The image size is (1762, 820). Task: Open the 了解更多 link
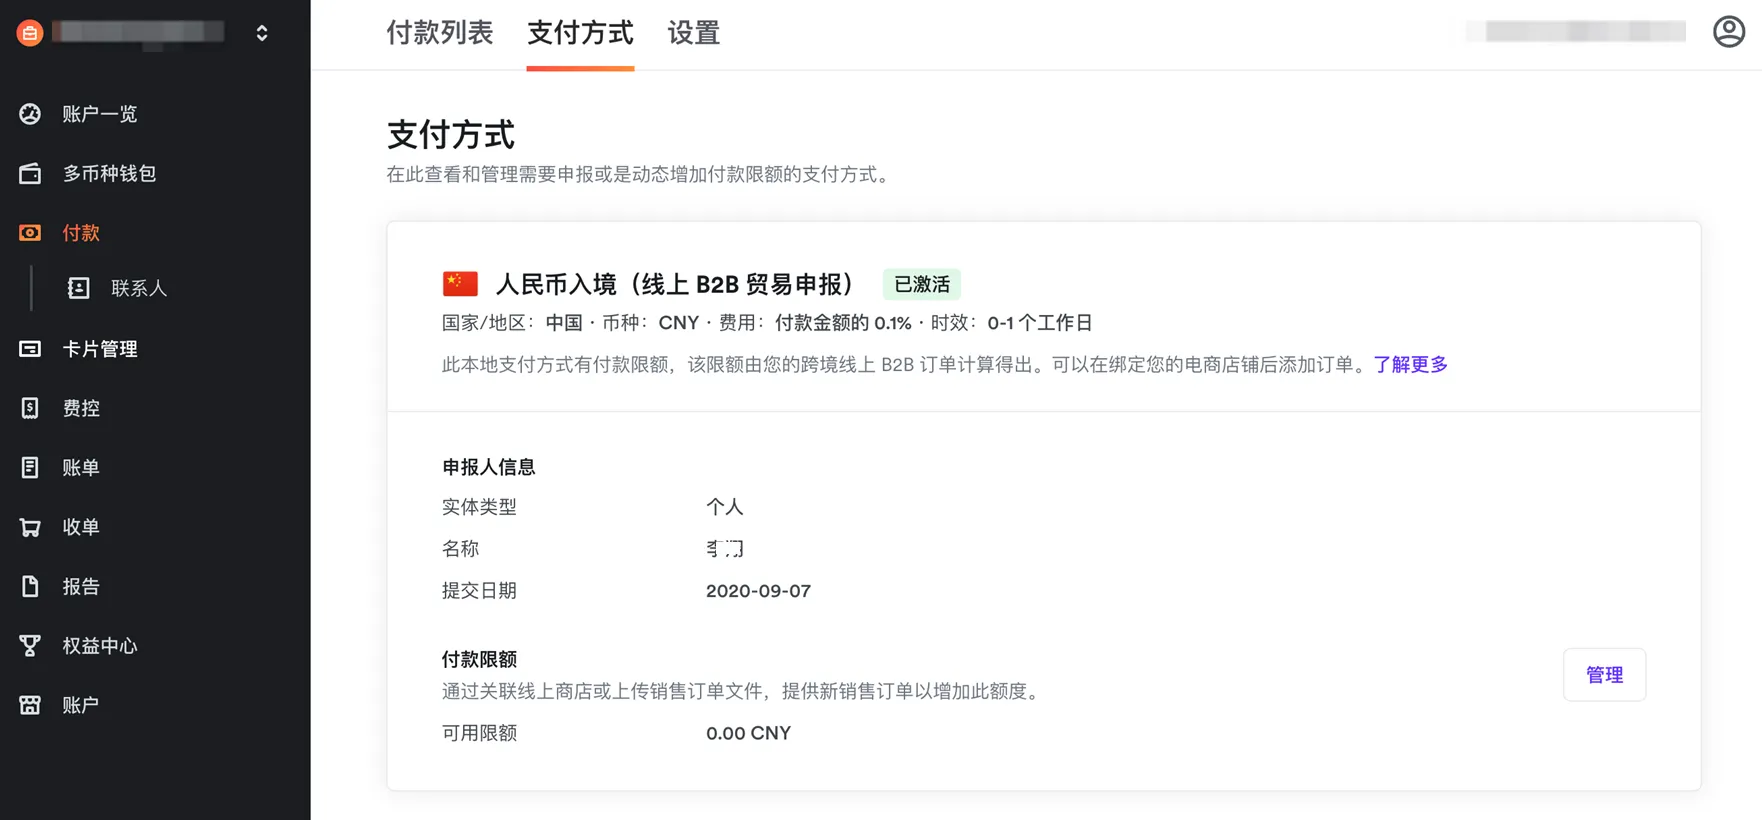tap(1410, 365)
